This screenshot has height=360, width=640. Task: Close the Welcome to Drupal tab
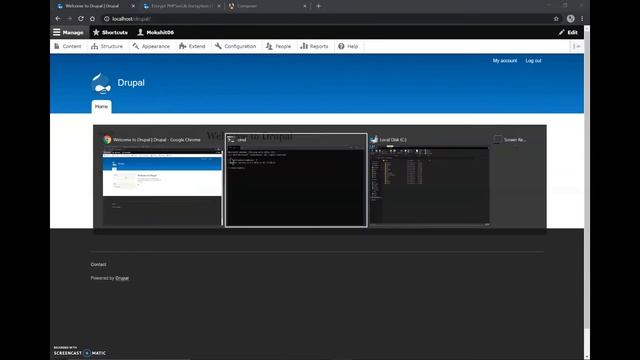click(133, 6)
